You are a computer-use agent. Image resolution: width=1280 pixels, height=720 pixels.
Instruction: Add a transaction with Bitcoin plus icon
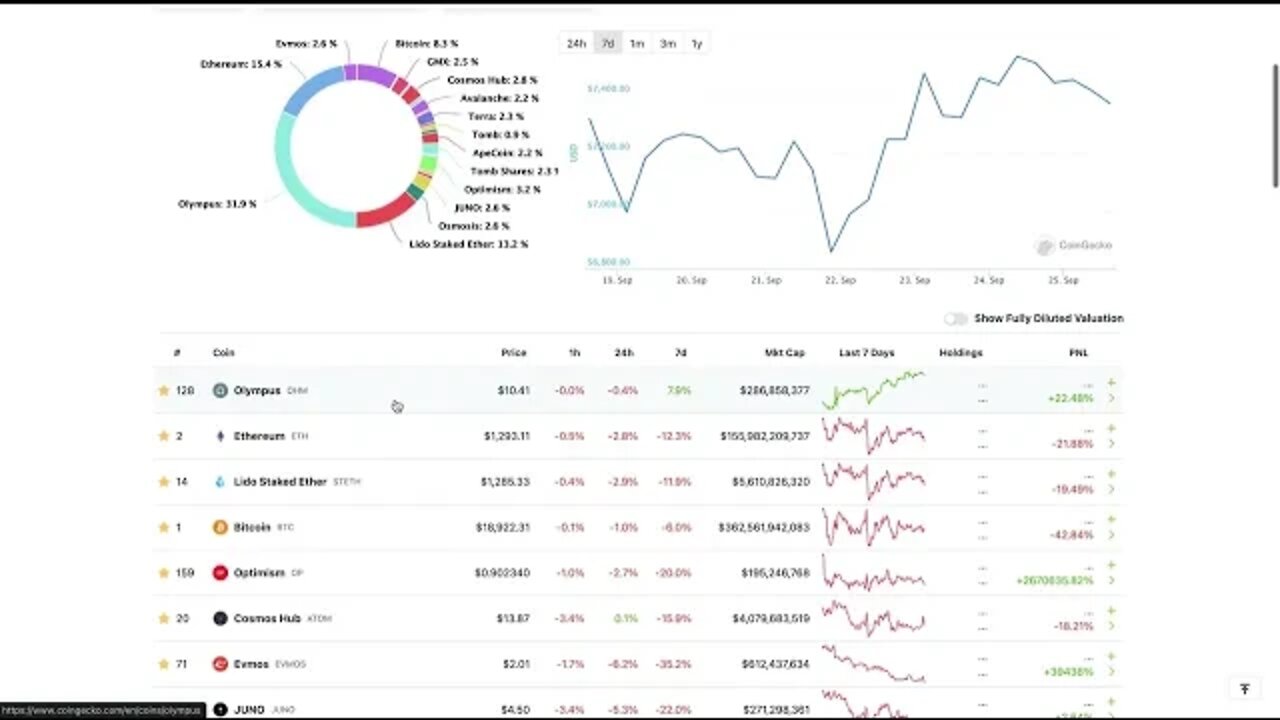[1111, 519]
